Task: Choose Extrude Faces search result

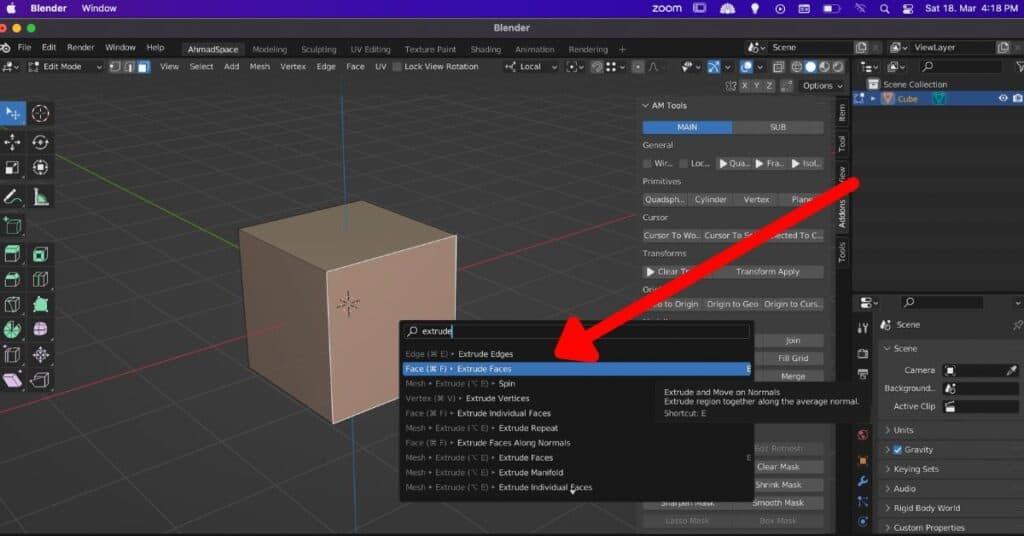Action: pyautogui.click(x=576, y=369)
